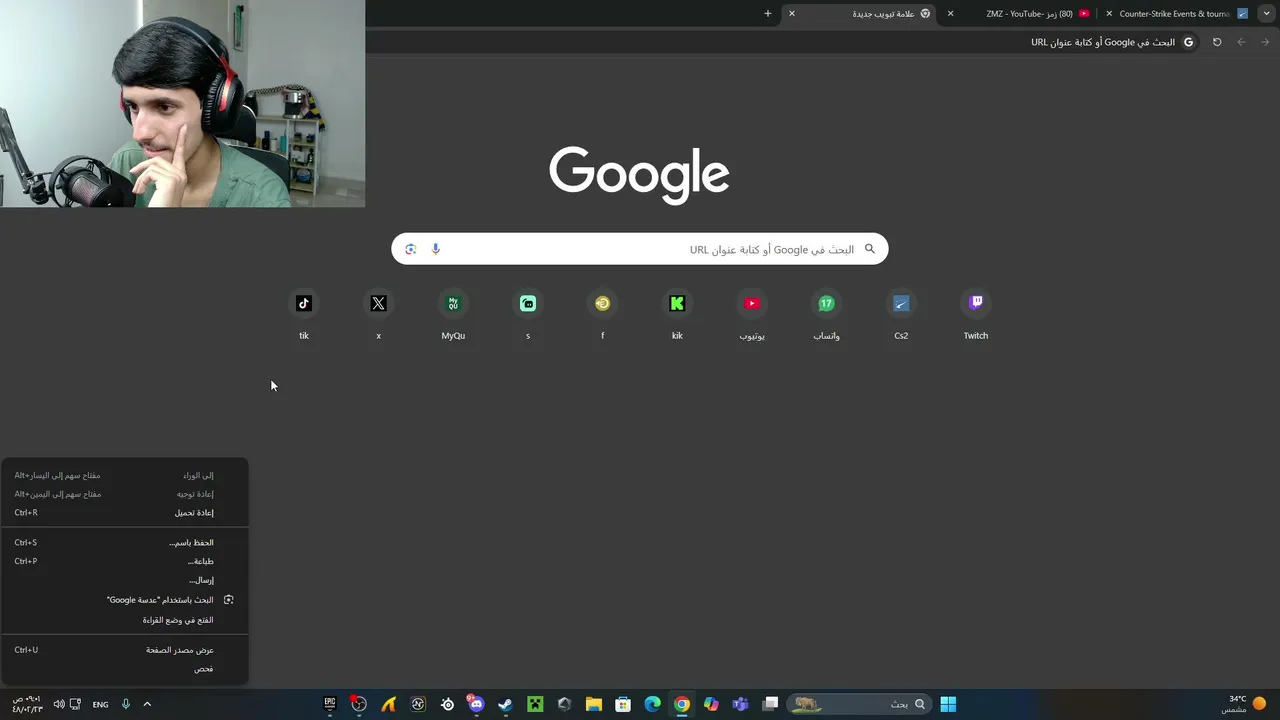Start a voice search with the microphone
The height and width of the screenshot is (720, 1280).
435,249
